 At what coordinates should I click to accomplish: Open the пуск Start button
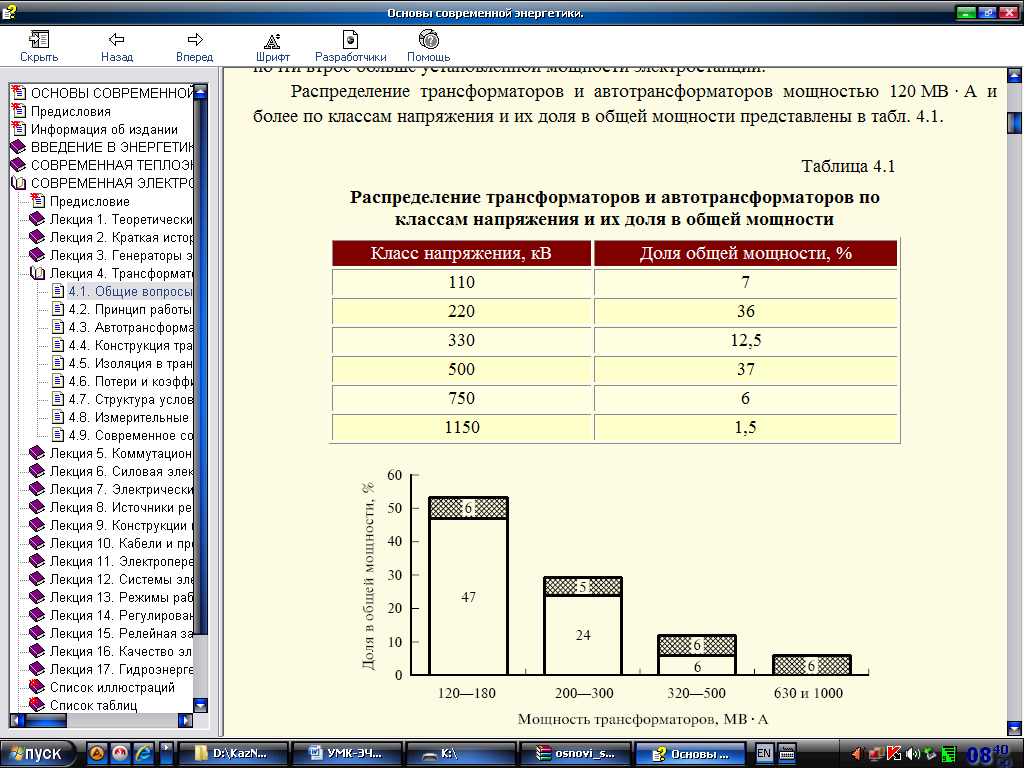[38, 754]
